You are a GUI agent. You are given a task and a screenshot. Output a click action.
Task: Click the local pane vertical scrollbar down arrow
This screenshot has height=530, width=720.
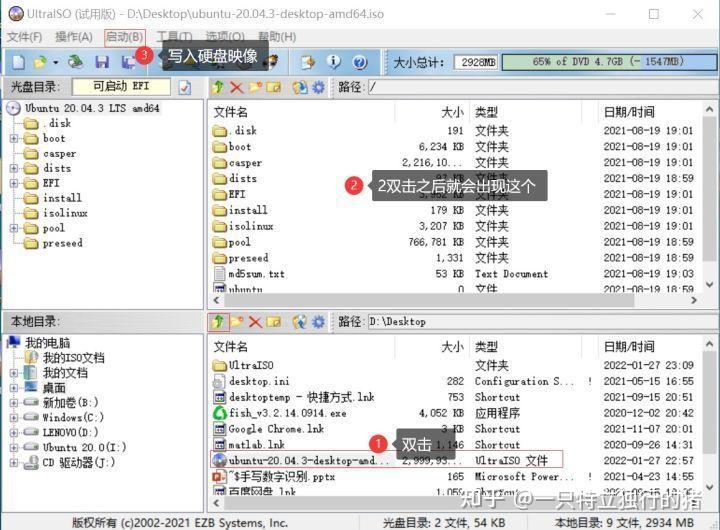coord(709,487)
